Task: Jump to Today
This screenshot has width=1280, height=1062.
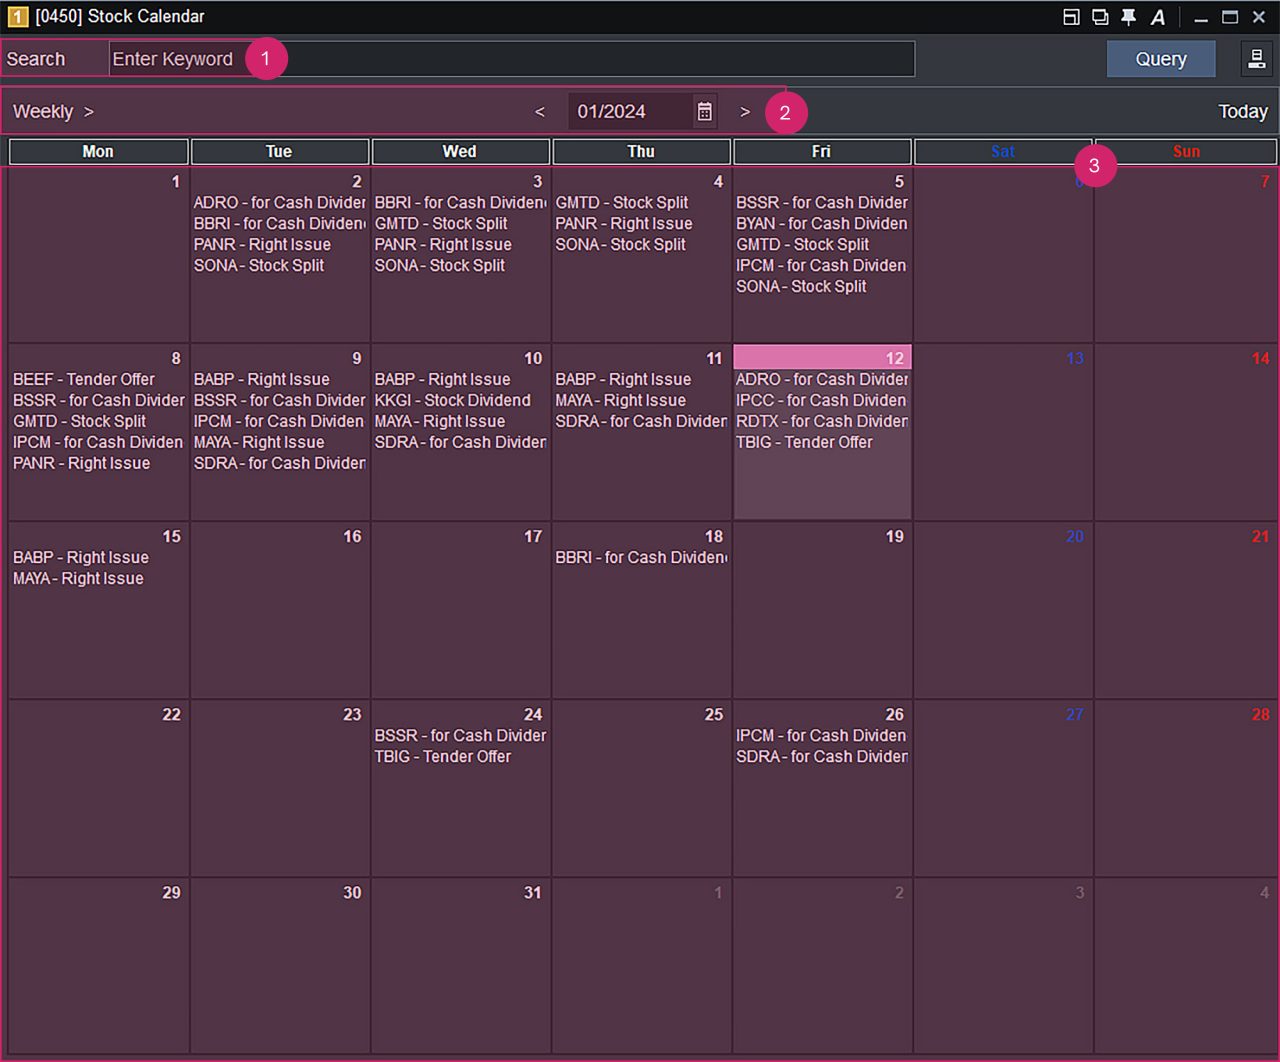Action: [x=1242, y=111]
